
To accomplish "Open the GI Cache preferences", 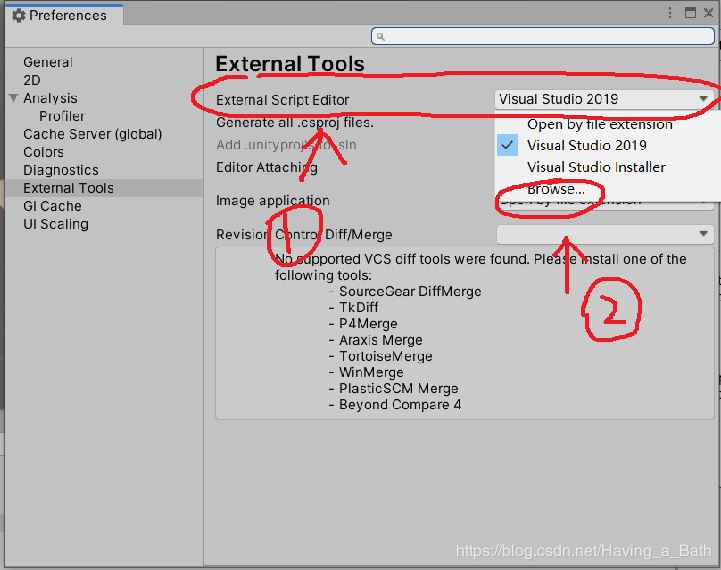I will (x=52, y=206).
